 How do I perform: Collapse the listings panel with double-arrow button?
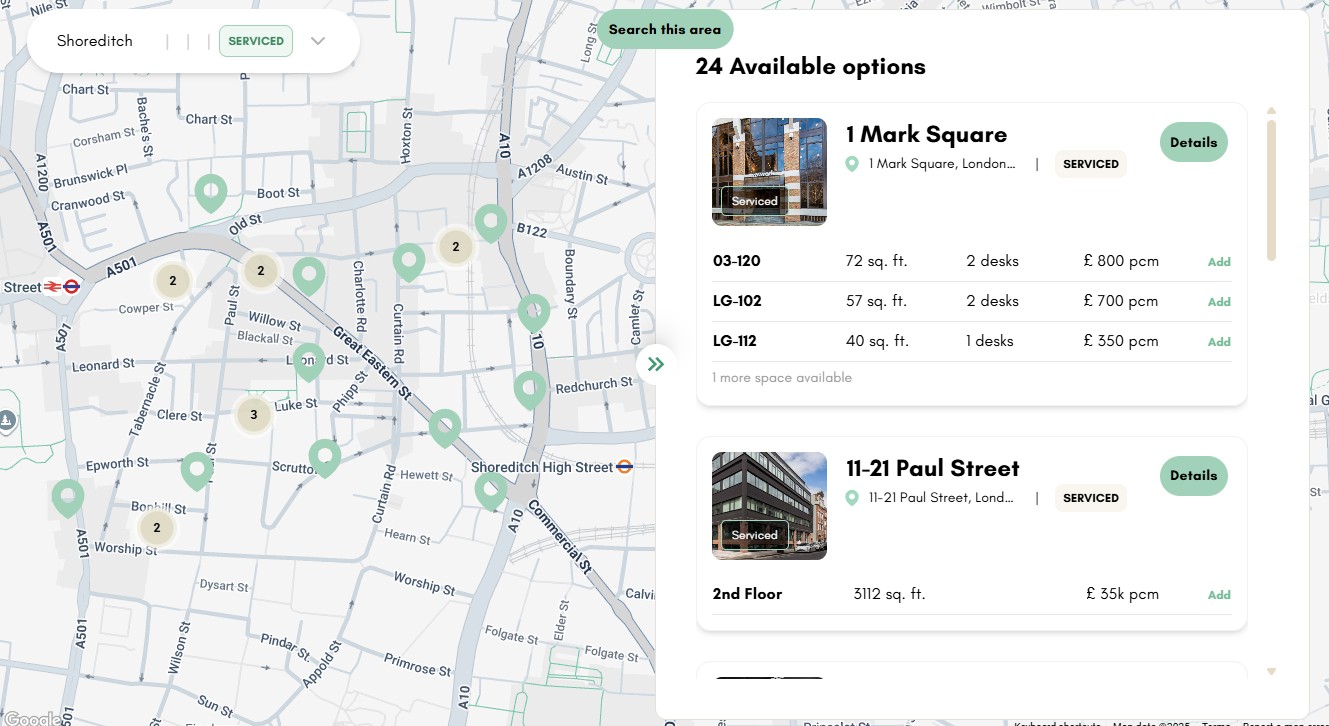click(656, 364)
